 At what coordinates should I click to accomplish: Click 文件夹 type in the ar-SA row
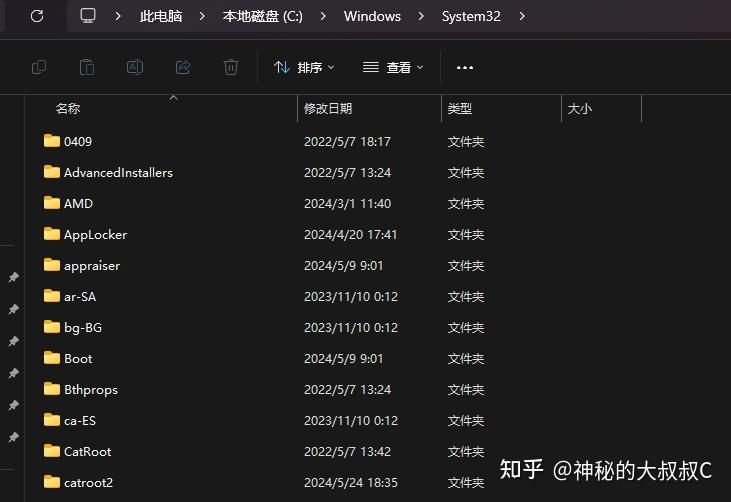coord(466,296)
